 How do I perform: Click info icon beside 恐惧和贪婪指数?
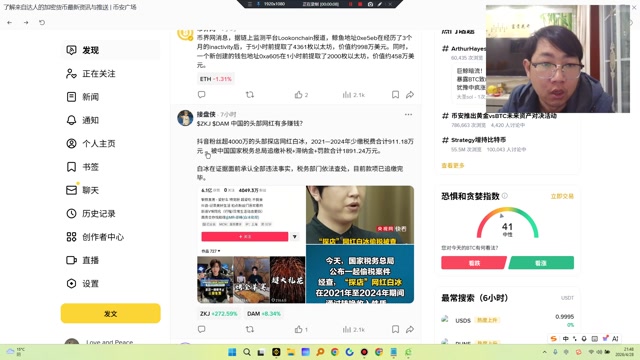(505, 196)
